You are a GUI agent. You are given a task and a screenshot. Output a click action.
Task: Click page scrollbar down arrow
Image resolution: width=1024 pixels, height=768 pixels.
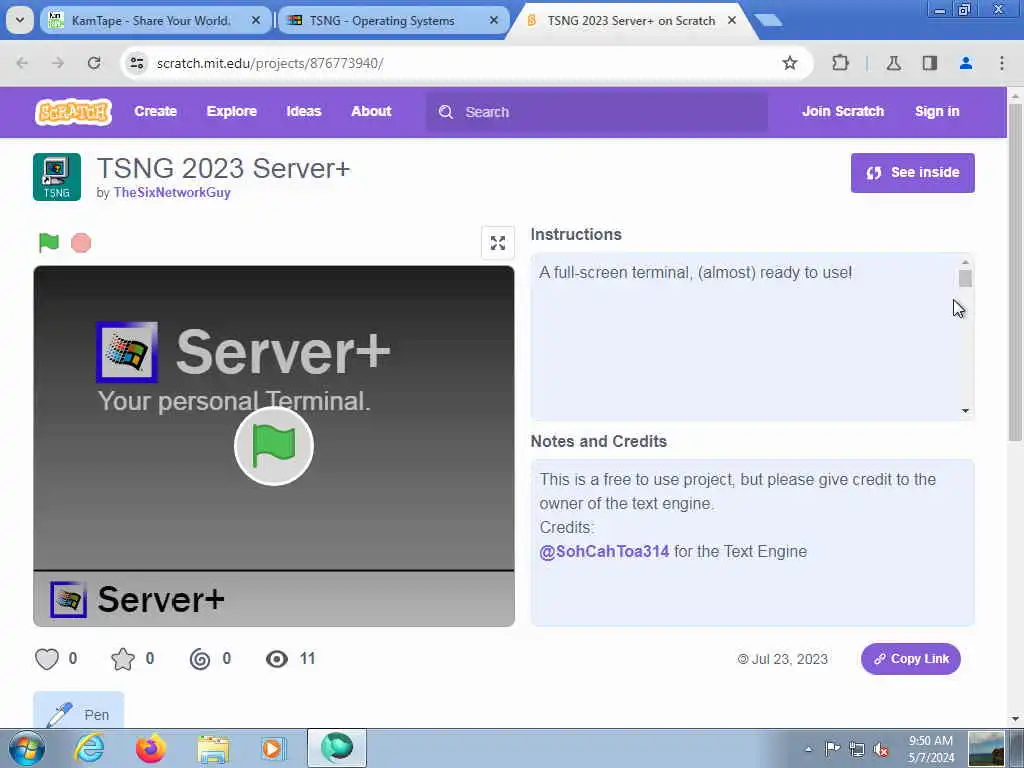(1015, 719)
